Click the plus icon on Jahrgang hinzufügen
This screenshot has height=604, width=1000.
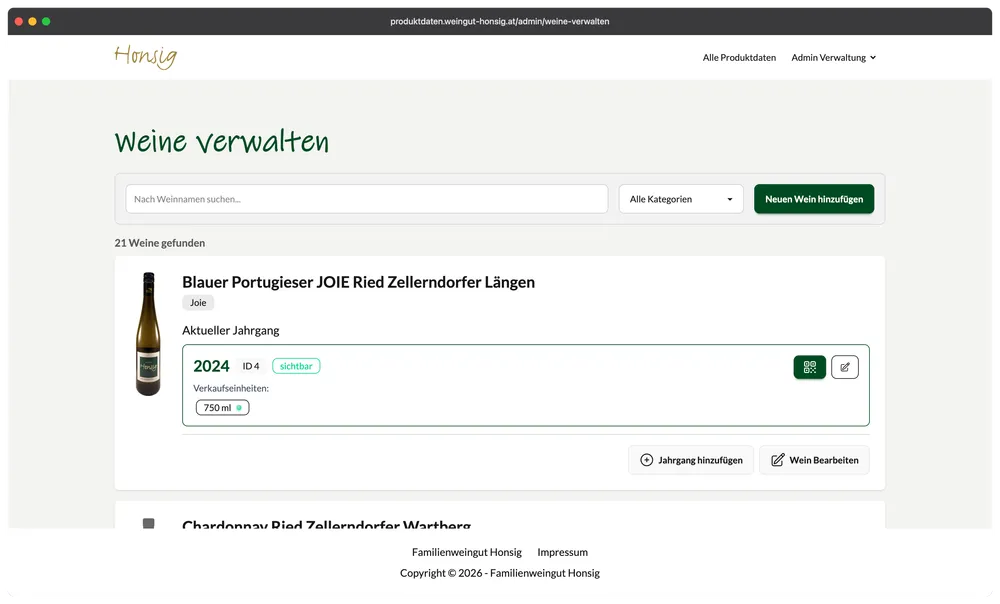[x=646, y=460]
